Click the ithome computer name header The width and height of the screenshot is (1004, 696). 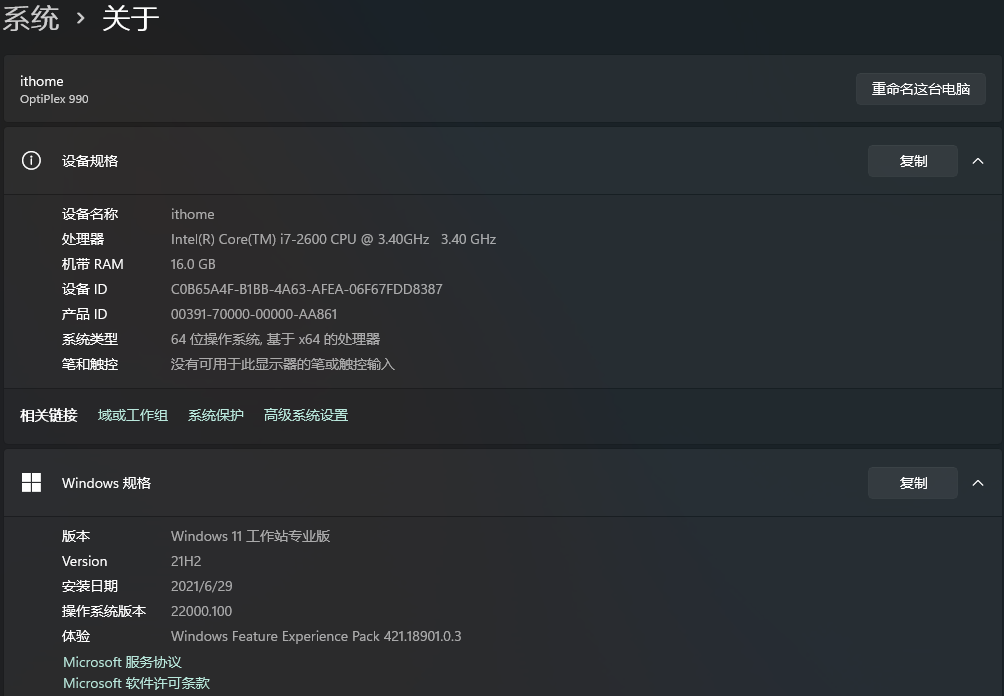[x=42, y=81]
